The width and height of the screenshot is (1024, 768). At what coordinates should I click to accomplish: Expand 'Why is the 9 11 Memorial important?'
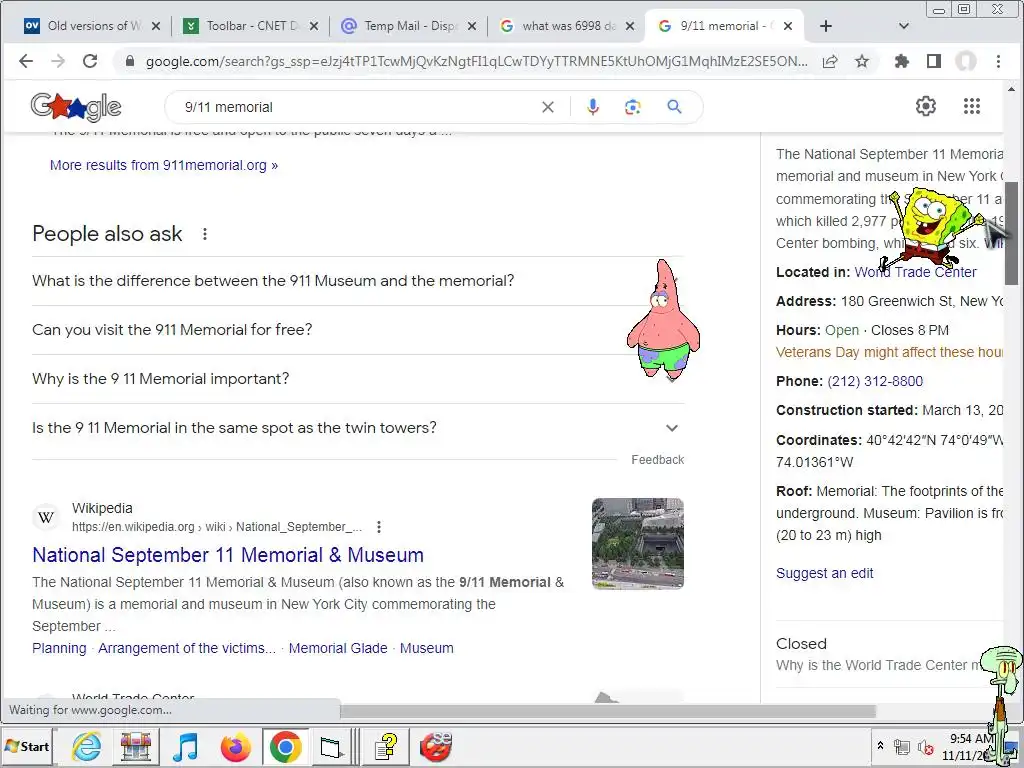(358, 379)
